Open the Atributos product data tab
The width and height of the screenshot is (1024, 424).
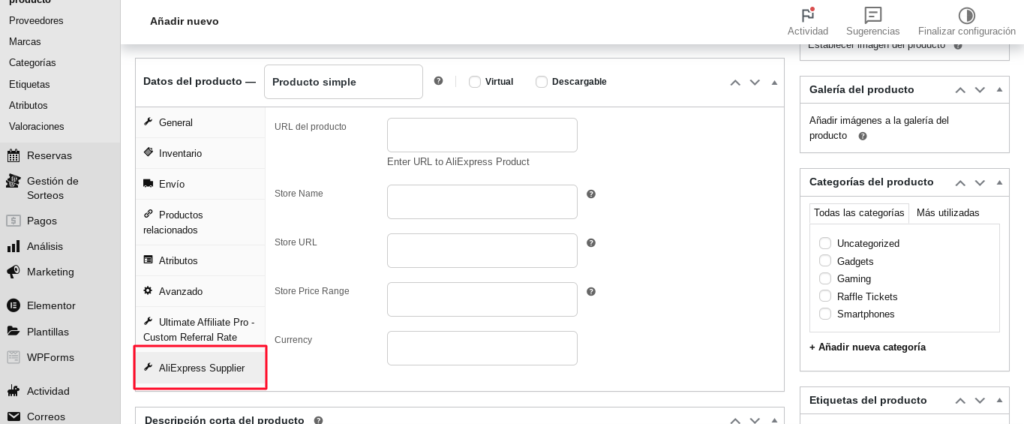point(200,260)
